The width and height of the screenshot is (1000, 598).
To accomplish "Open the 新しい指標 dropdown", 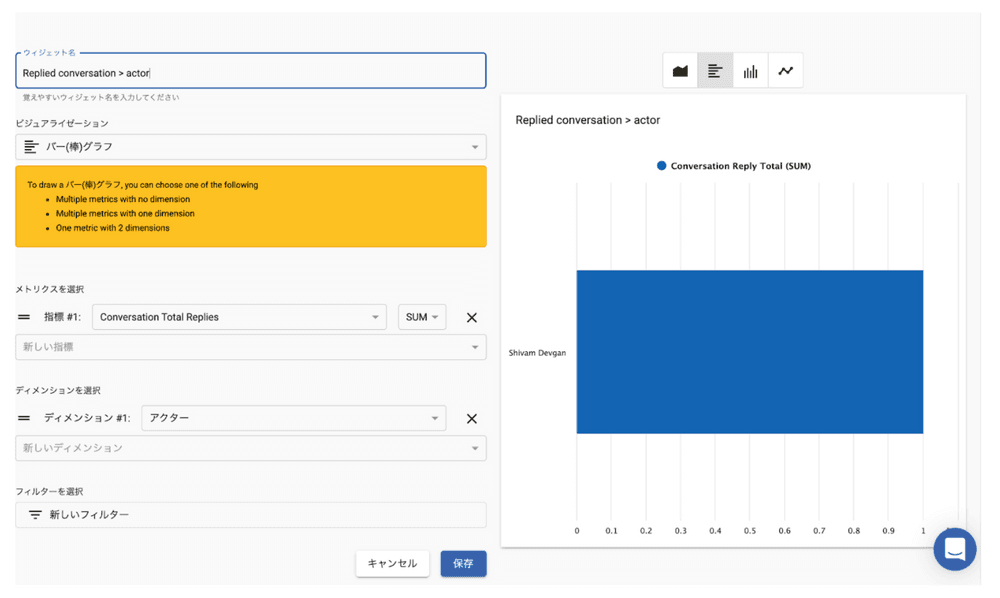I will click(x=250, y=347).
